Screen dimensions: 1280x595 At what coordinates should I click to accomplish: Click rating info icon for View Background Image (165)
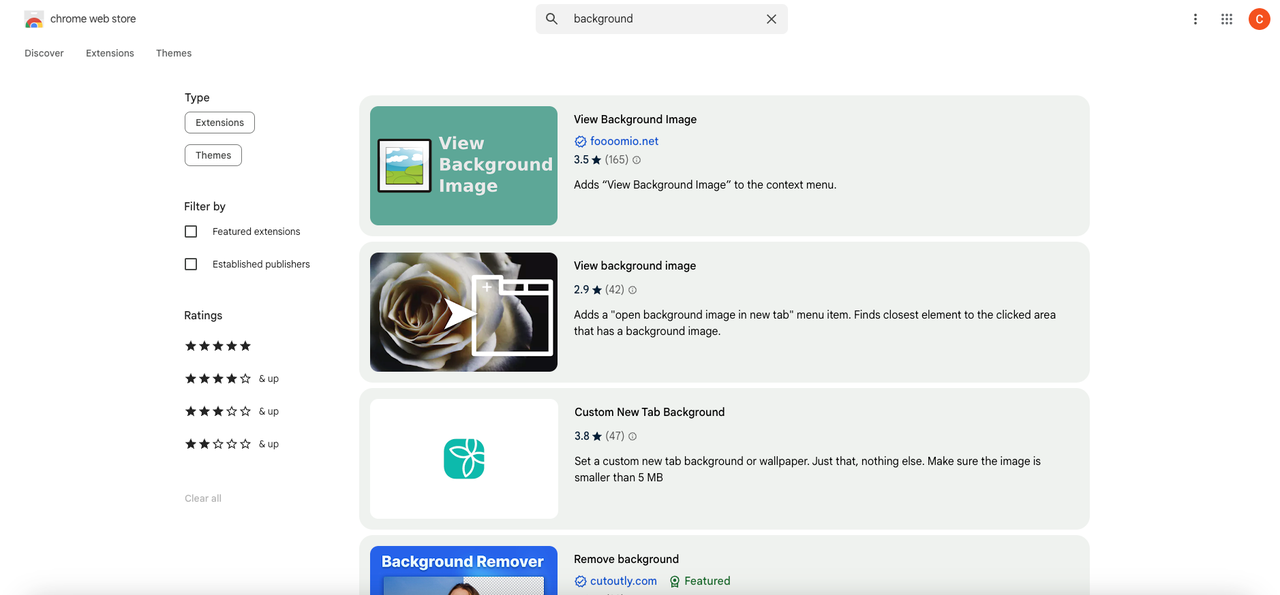pos(636,160)
